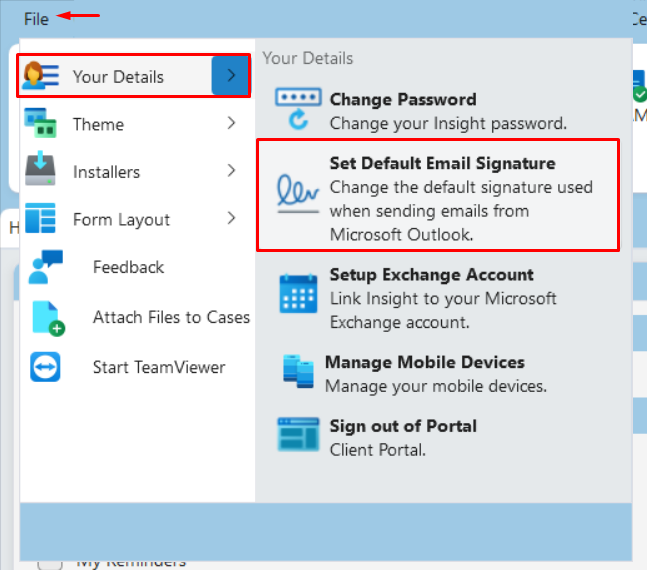Click the Theme palette icon
The width and height of the screenshot is (647, 570).
(x=40, y=123)
